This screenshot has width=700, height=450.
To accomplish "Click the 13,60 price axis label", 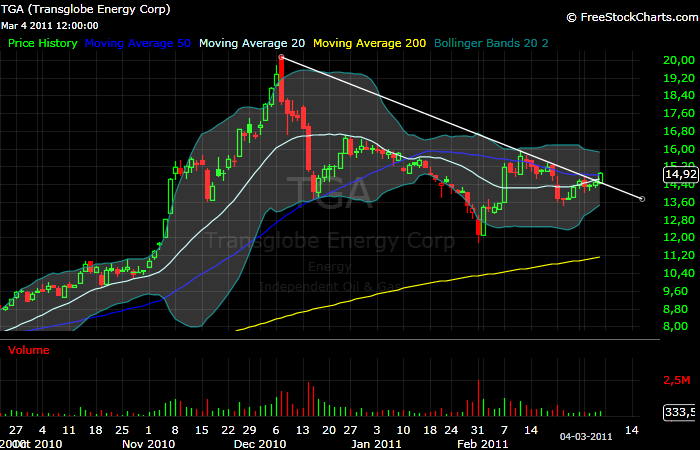I will [x=679, y=202].
